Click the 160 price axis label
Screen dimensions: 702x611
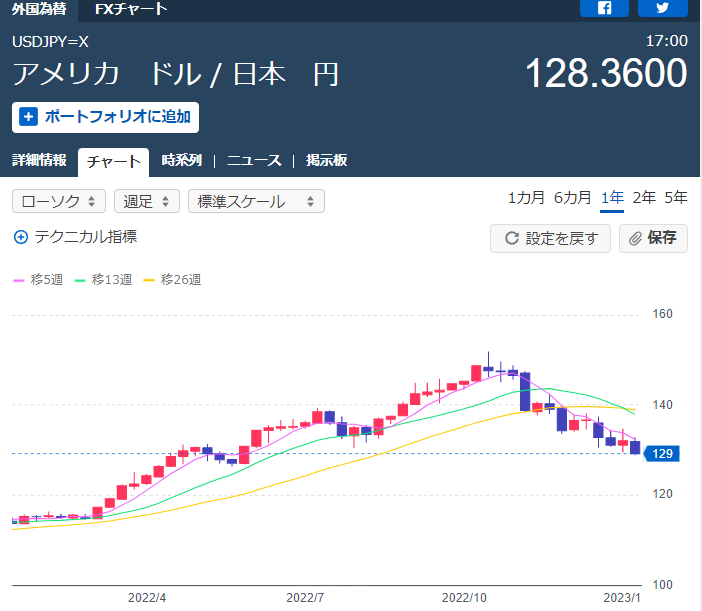click(x=662, y=314)
